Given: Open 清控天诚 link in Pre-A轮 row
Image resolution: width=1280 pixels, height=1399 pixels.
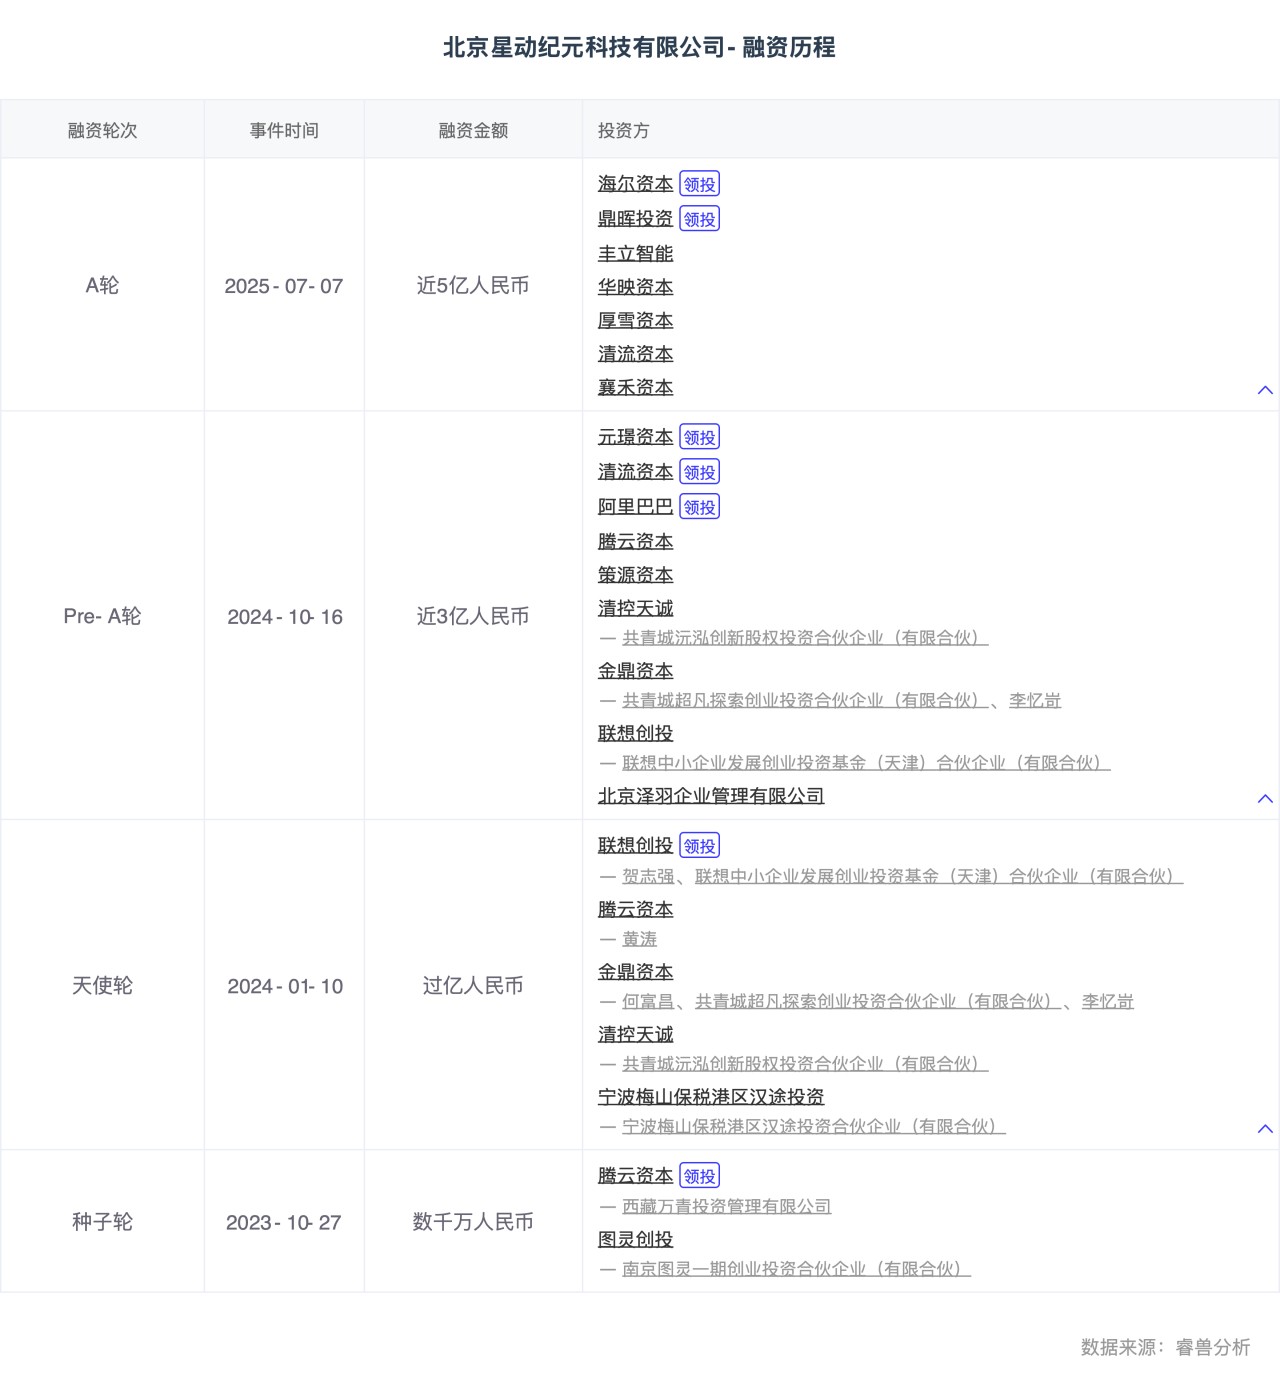Looking at the screenshot, I should coord(635,608).
